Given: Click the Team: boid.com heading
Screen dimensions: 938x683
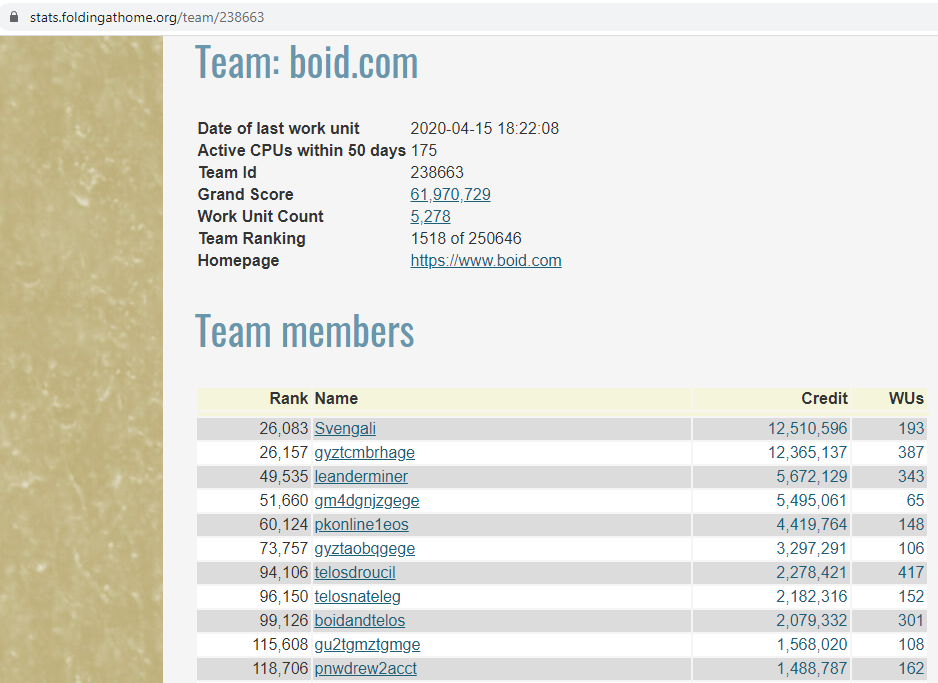Looking at the screenshot, I should 306,62.
